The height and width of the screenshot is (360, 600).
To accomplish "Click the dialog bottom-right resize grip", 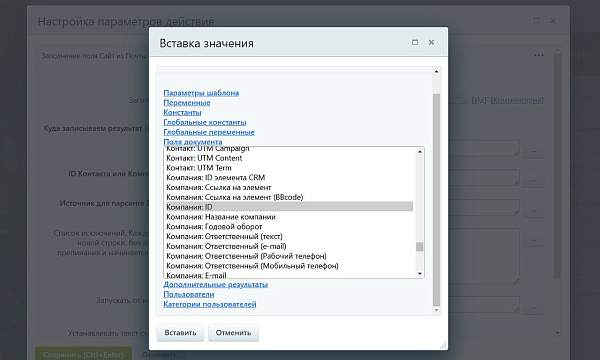I will 443,345.
